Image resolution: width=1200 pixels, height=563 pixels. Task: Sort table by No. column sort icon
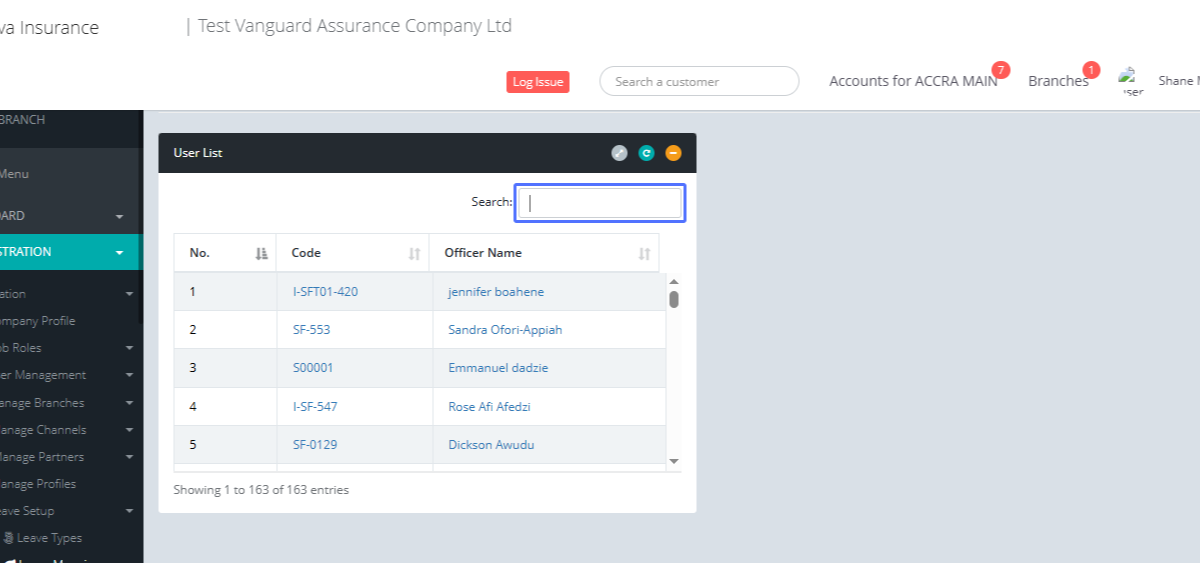261,254
